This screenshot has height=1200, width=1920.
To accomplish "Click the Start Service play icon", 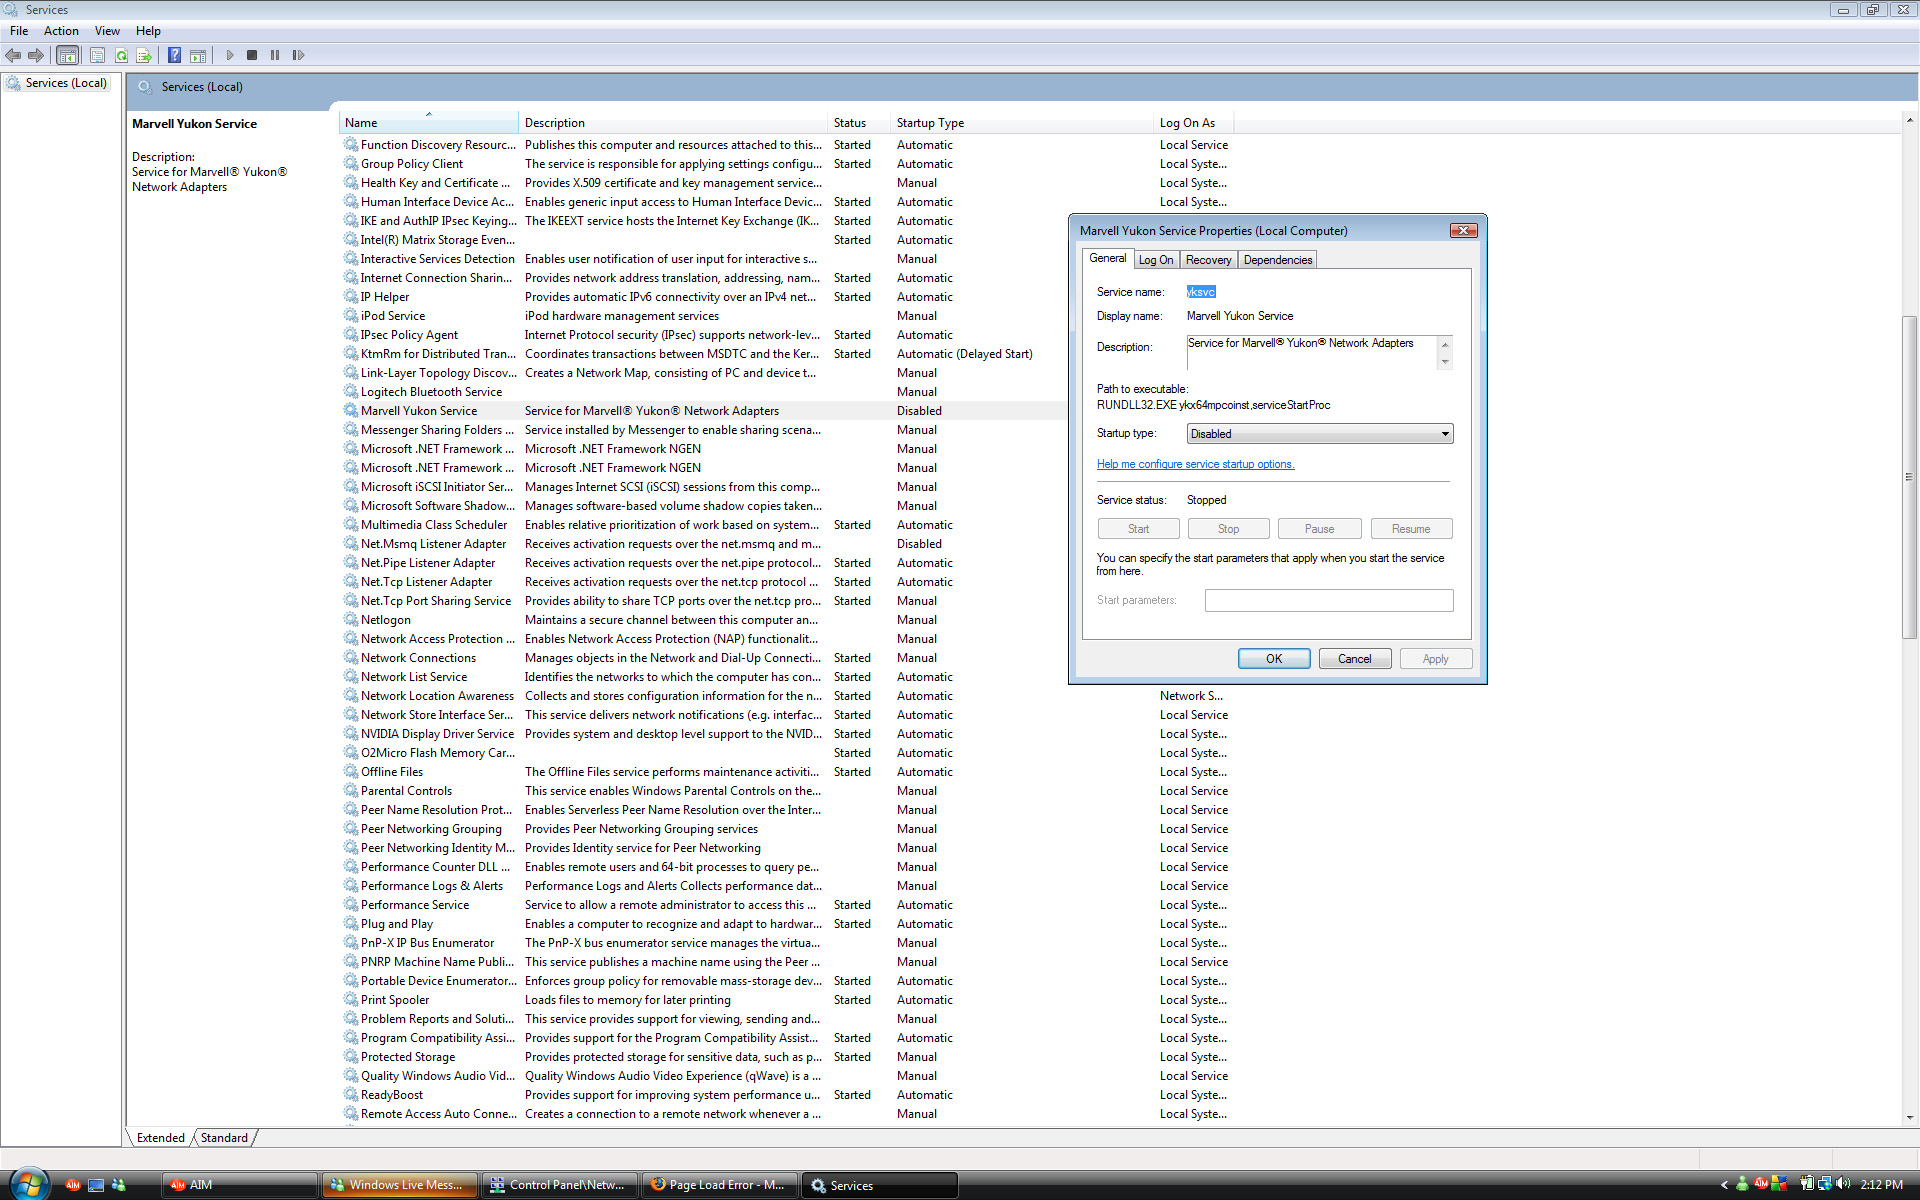I will (230, 55).
